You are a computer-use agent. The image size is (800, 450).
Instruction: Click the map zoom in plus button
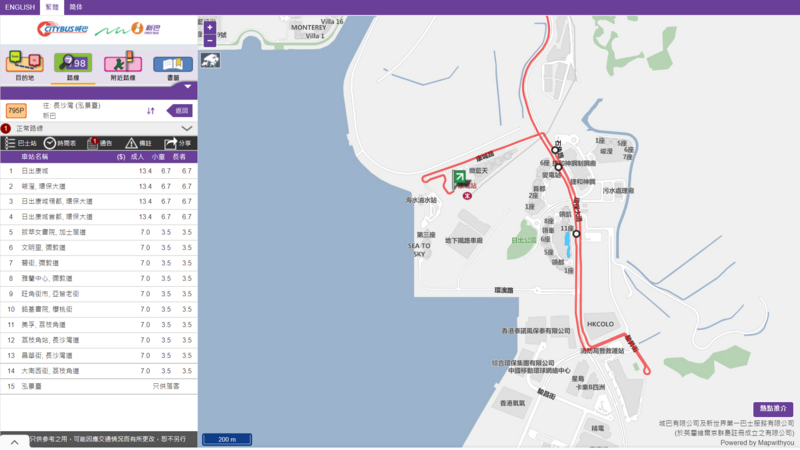209,28
